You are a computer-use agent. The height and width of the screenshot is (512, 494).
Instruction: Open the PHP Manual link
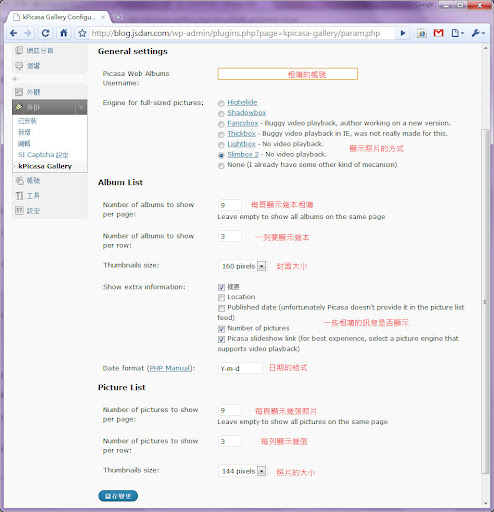coord(169,368)
